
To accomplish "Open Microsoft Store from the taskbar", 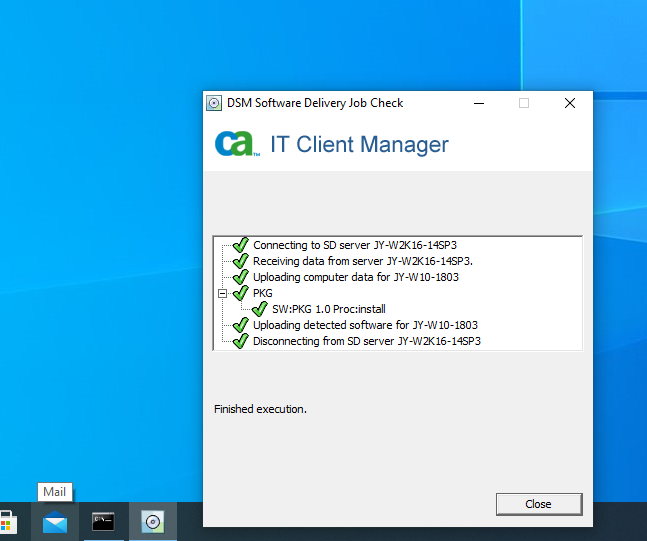I will click(x=7, y=522).
